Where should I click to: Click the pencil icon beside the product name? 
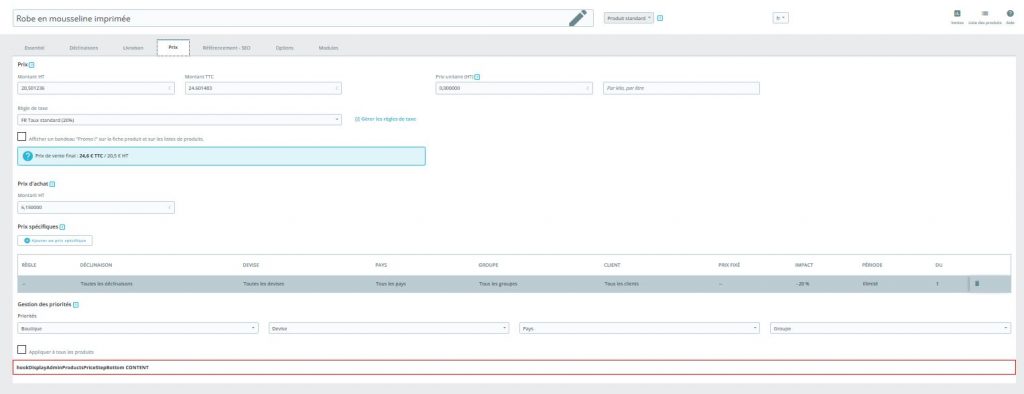(x=577, y=18)
